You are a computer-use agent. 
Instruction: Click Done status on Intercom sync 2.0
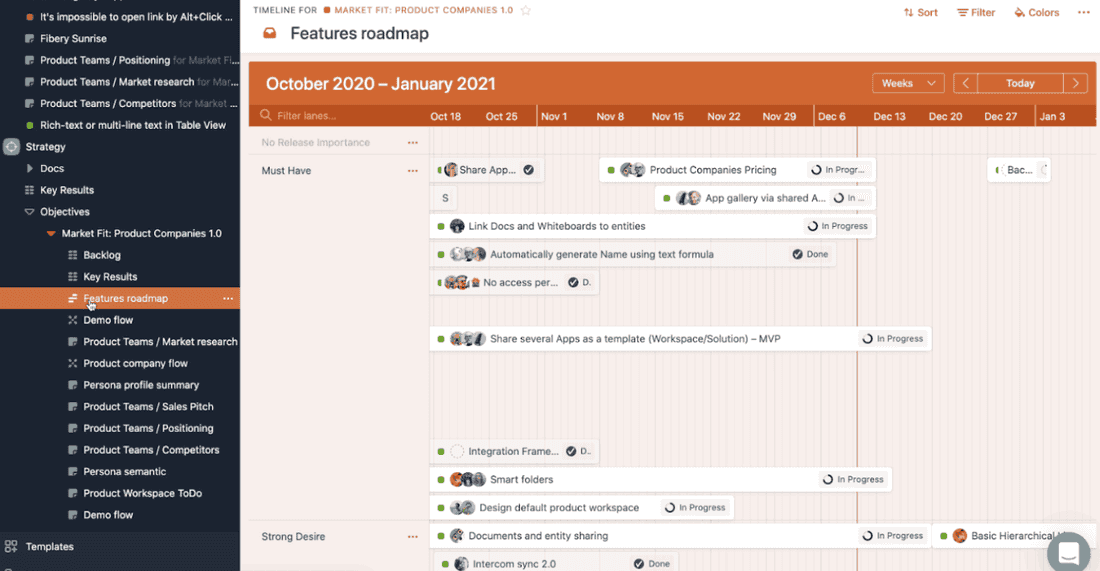point(652,563)
